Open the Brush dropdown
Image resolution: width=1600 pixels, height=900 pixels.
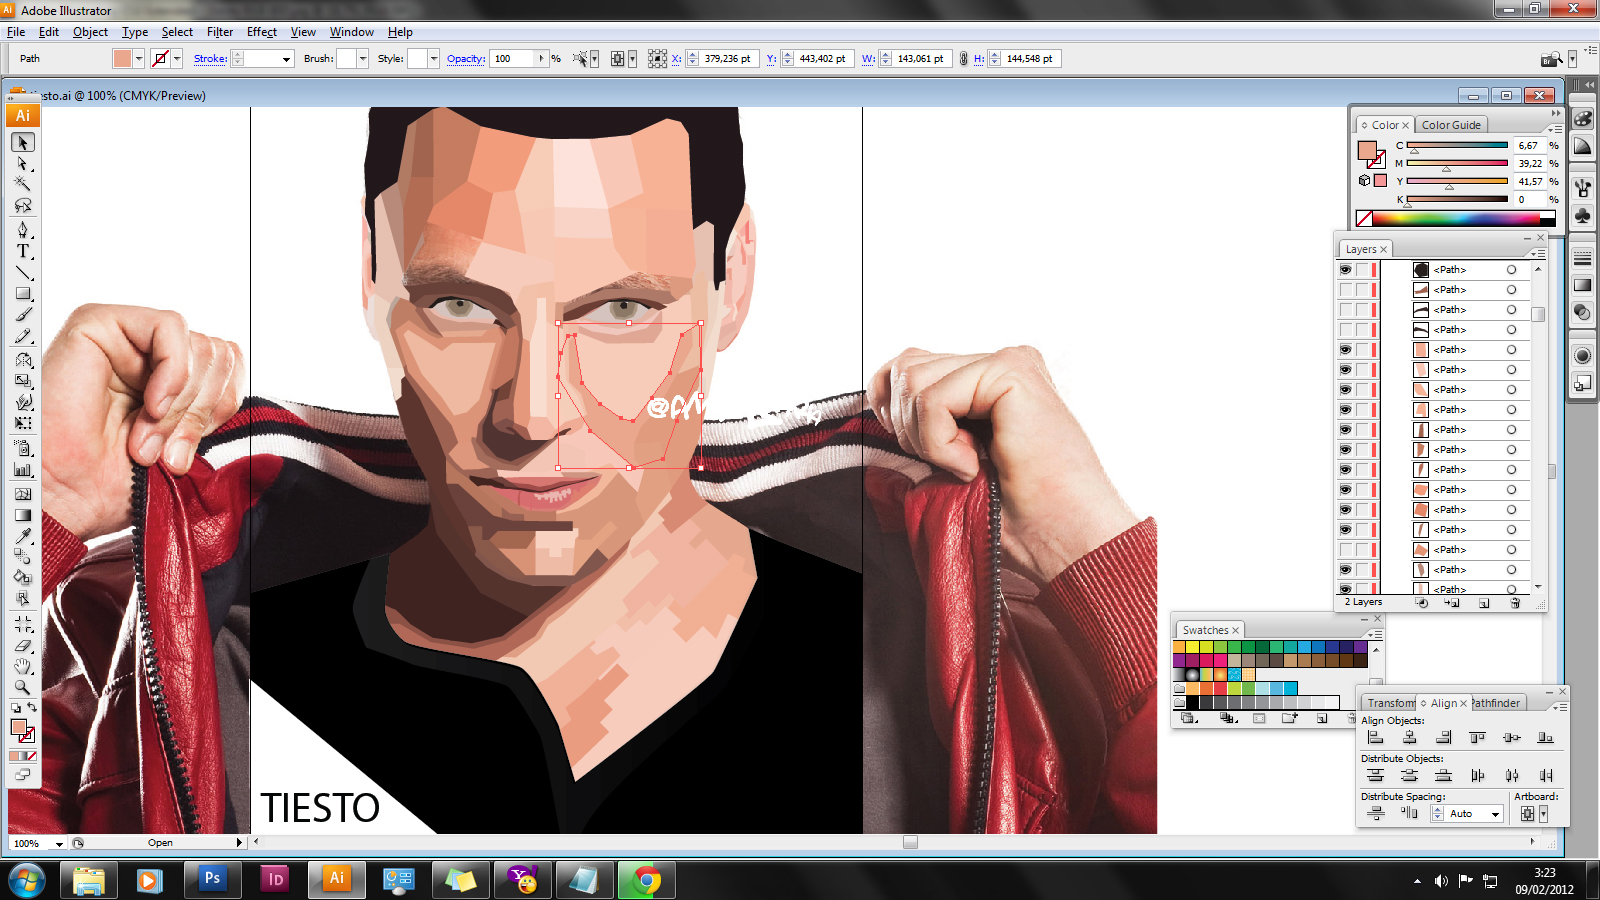click(362, 59)
